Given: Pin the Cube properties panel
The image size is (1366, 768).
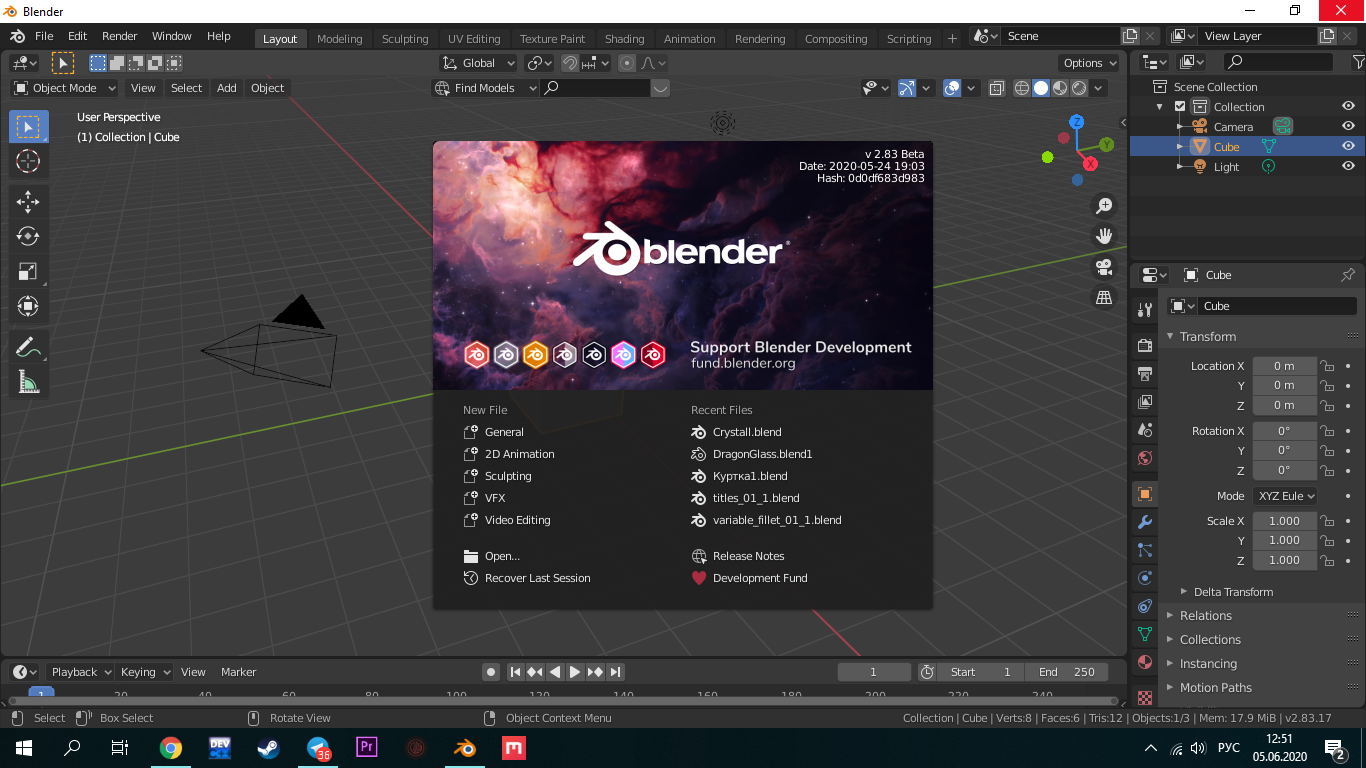Looking at the screenshot, I should 1347,275.
